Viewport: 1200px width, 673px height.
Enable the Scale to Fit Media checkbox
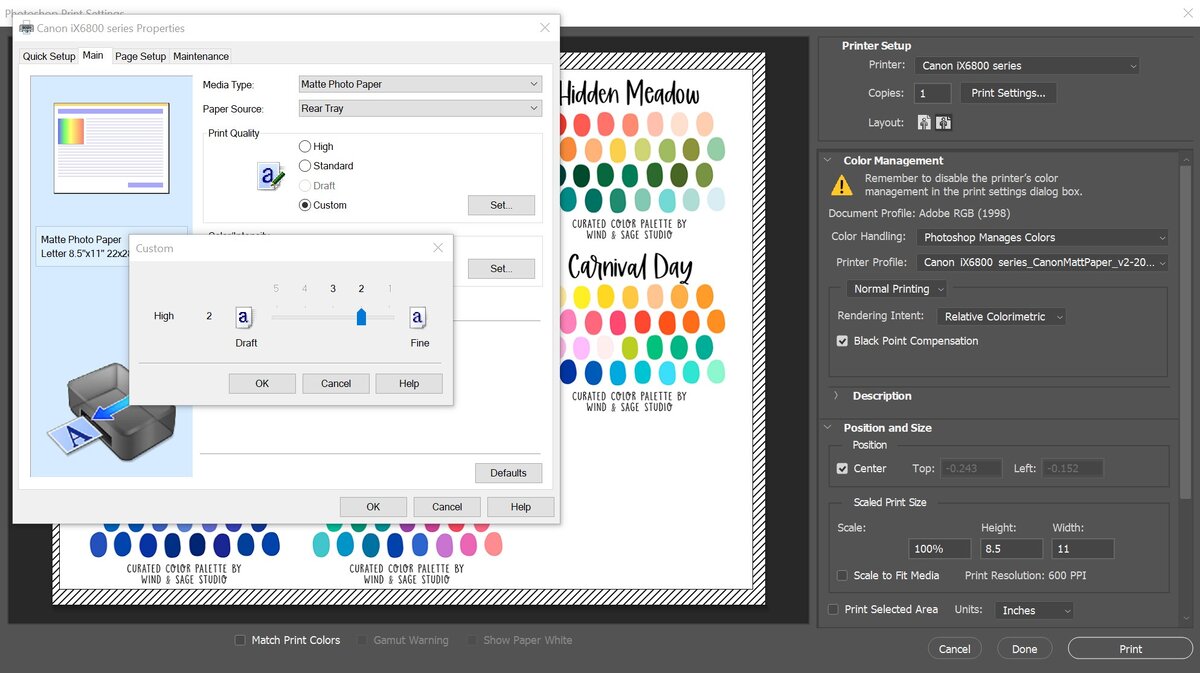pos(842,575)
